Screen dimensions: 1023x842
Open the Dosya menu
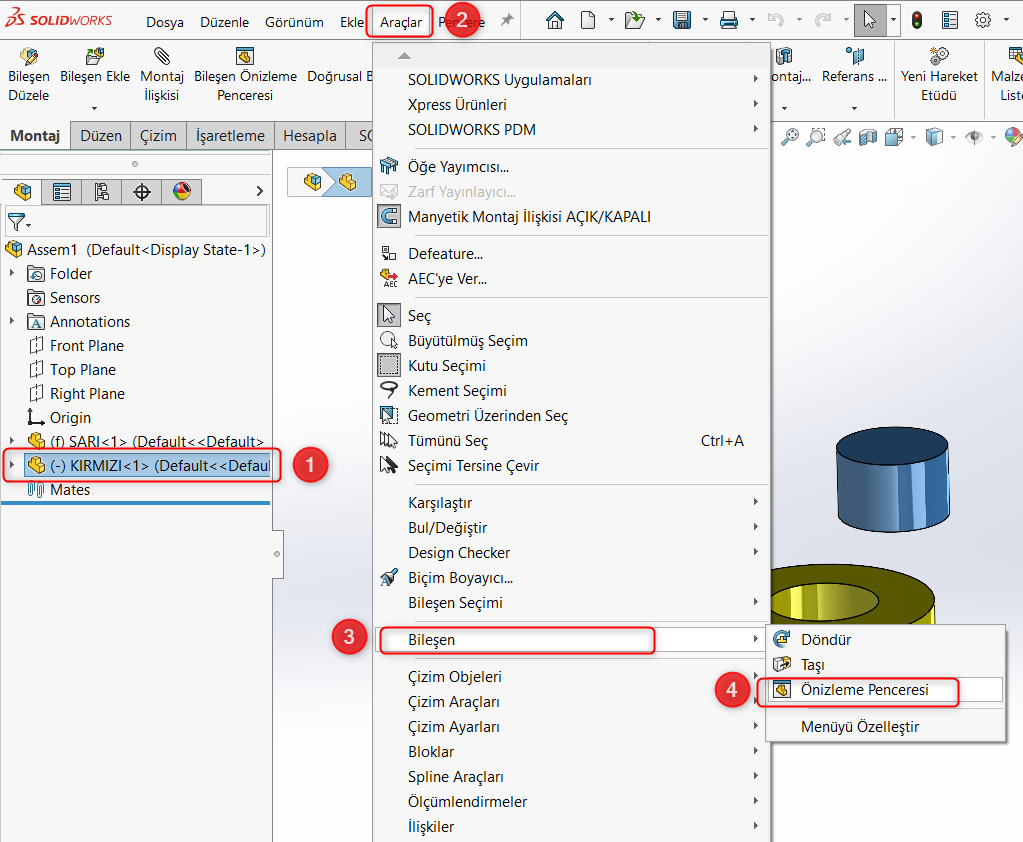point(164,22)
